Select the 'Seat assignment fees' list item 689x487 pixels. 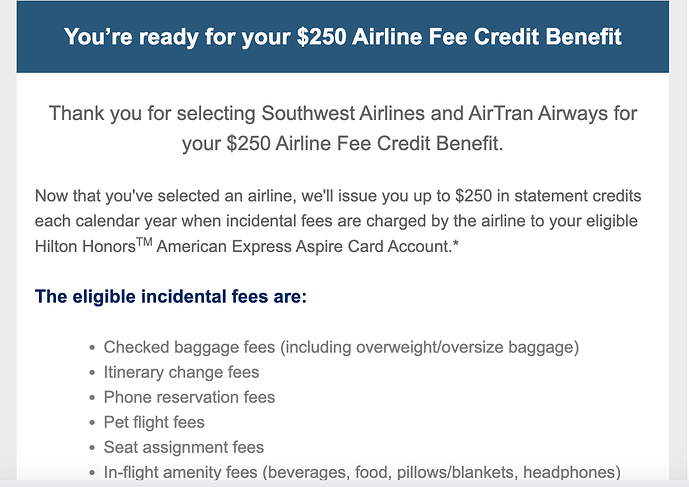[x=184, y=447]
